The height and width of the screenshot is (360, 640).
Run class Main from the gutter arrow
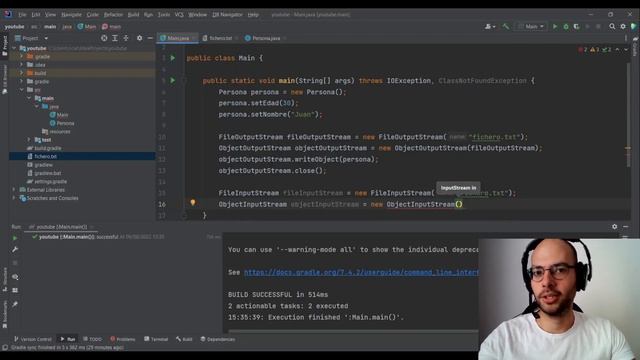[173, 58]
